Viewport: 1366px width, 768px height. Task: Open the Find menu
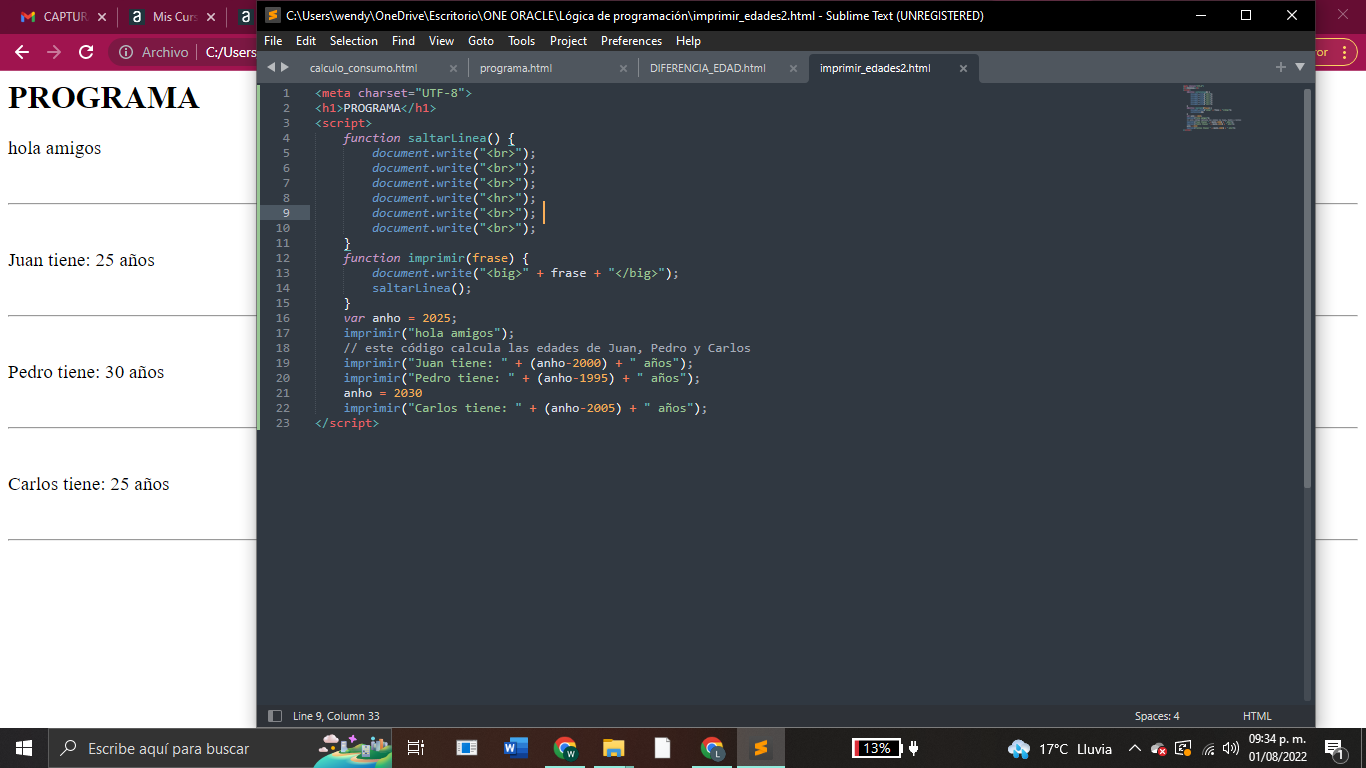click(403, 41)
